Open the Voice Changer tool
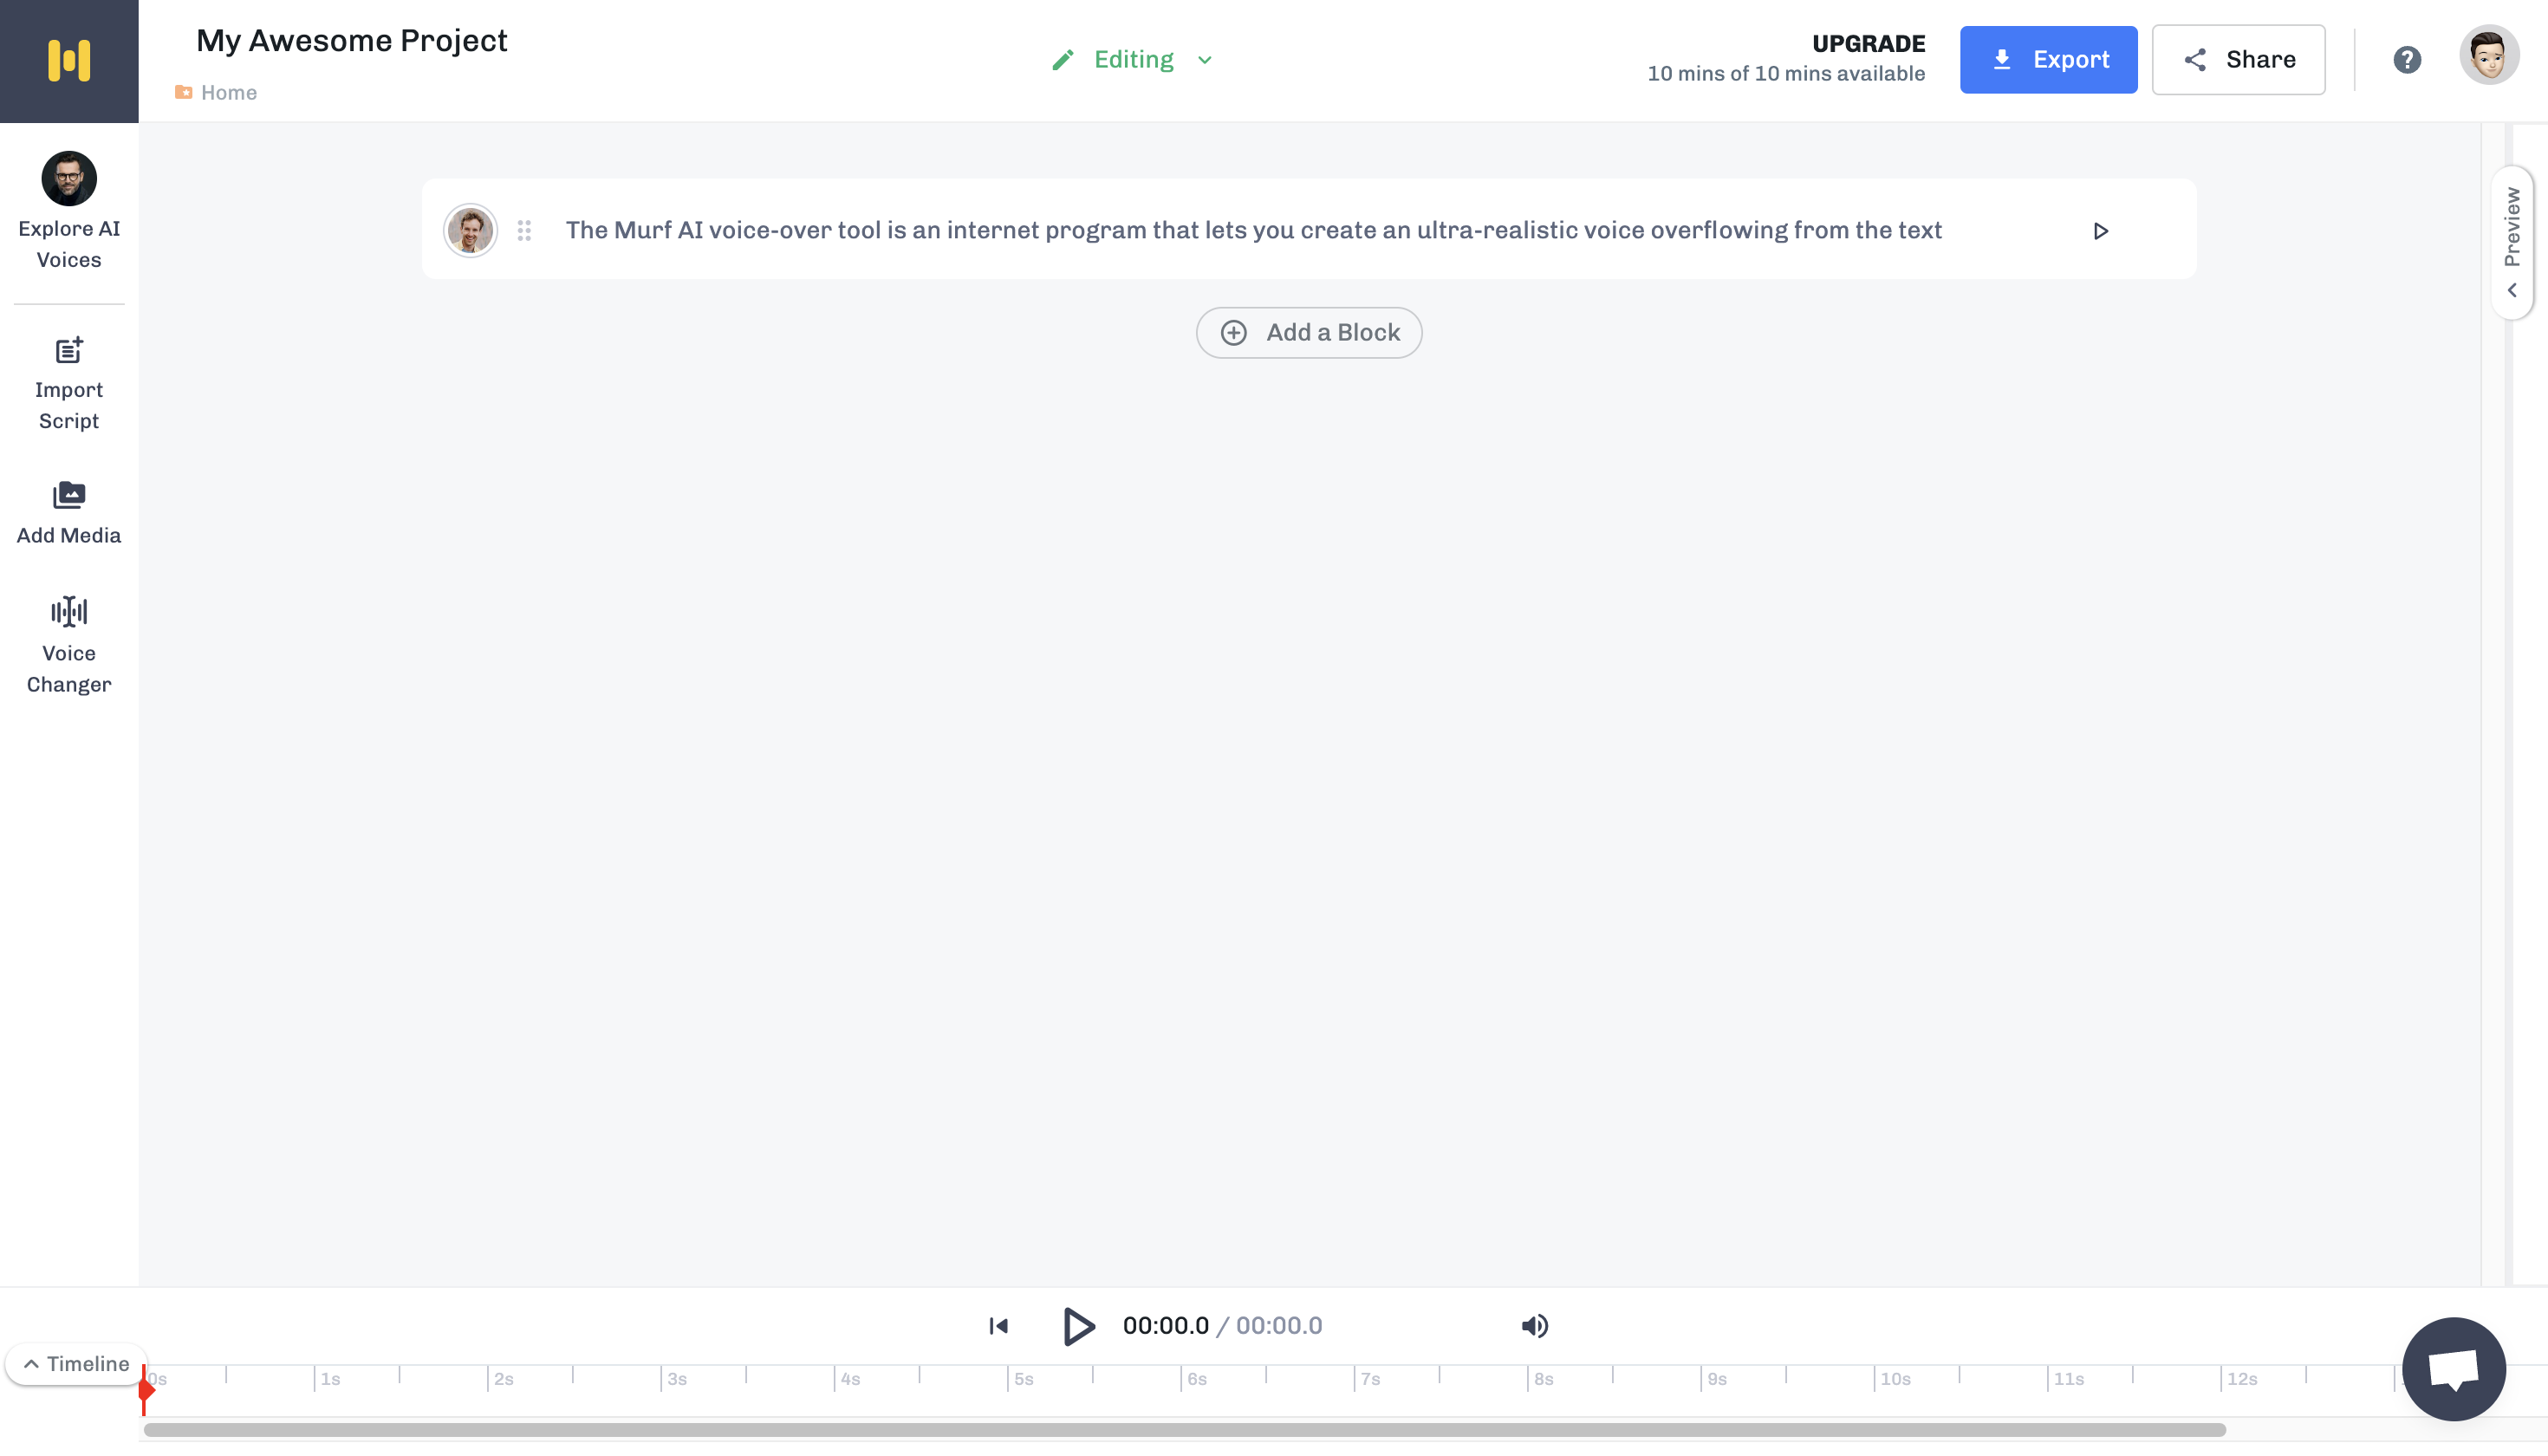 68,645
